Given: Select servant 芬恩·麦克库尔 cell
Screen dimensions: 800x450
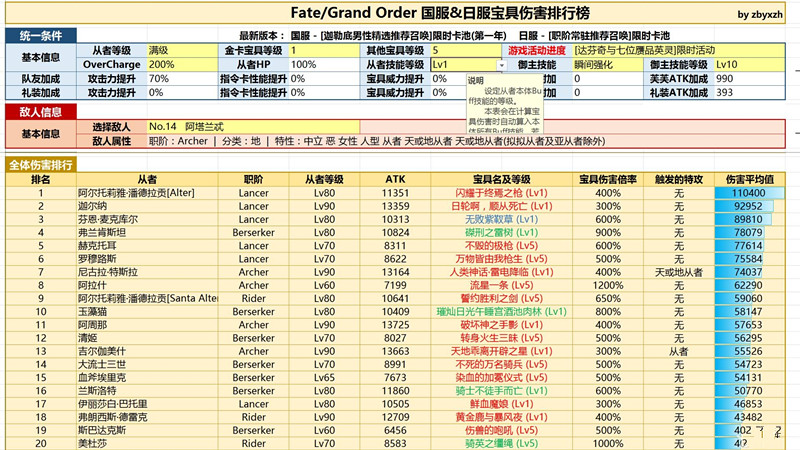Looking at the screenshot, I should pyautogui.click(x=147, y=219).
